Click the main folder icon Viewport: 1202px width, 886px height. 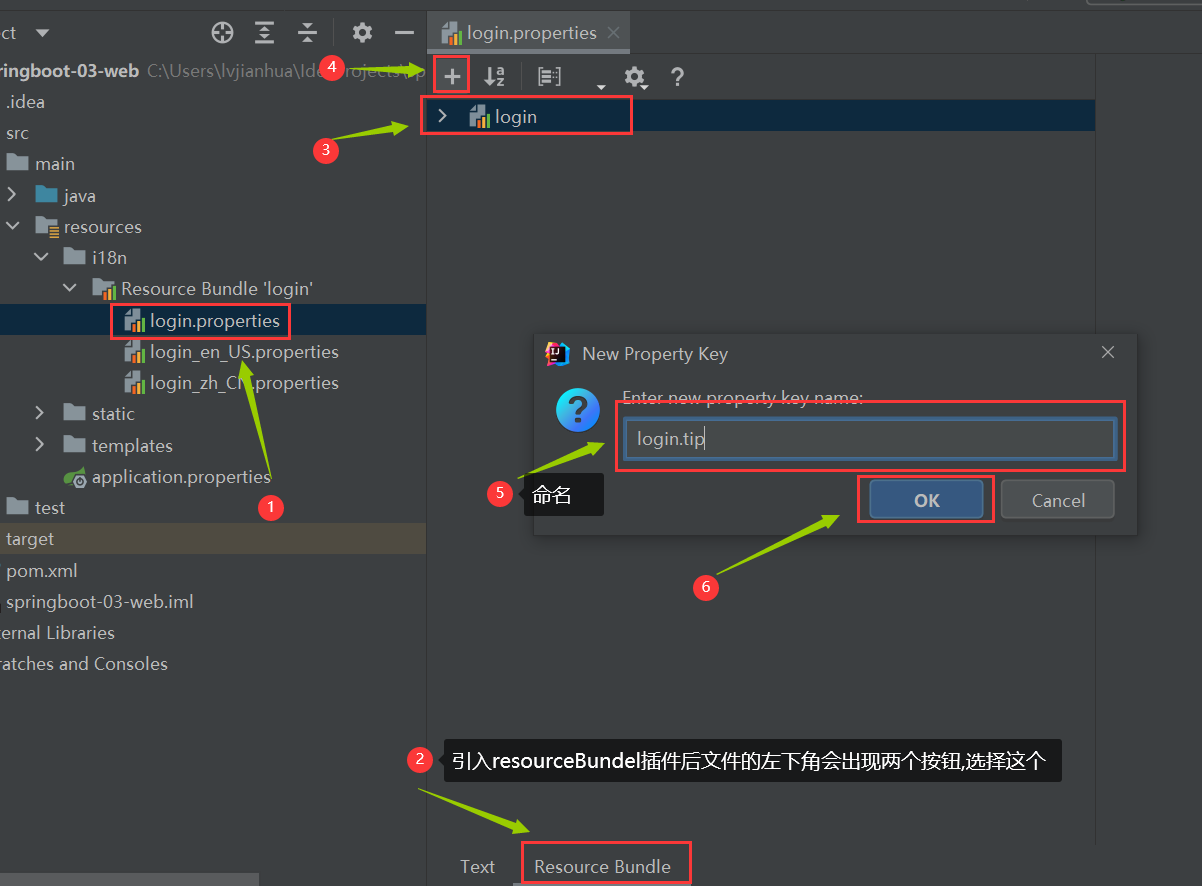click(17, 163)
